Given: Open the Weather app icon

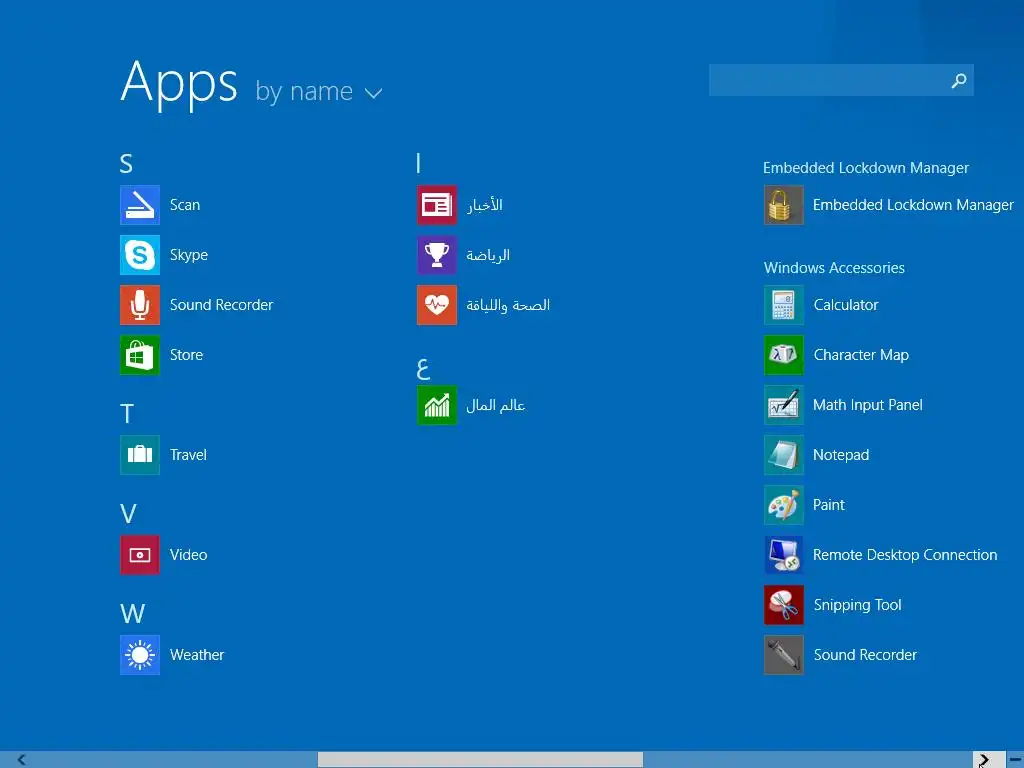Looking at the screenshot, I should pyautogui.click(x=140, y=655).
